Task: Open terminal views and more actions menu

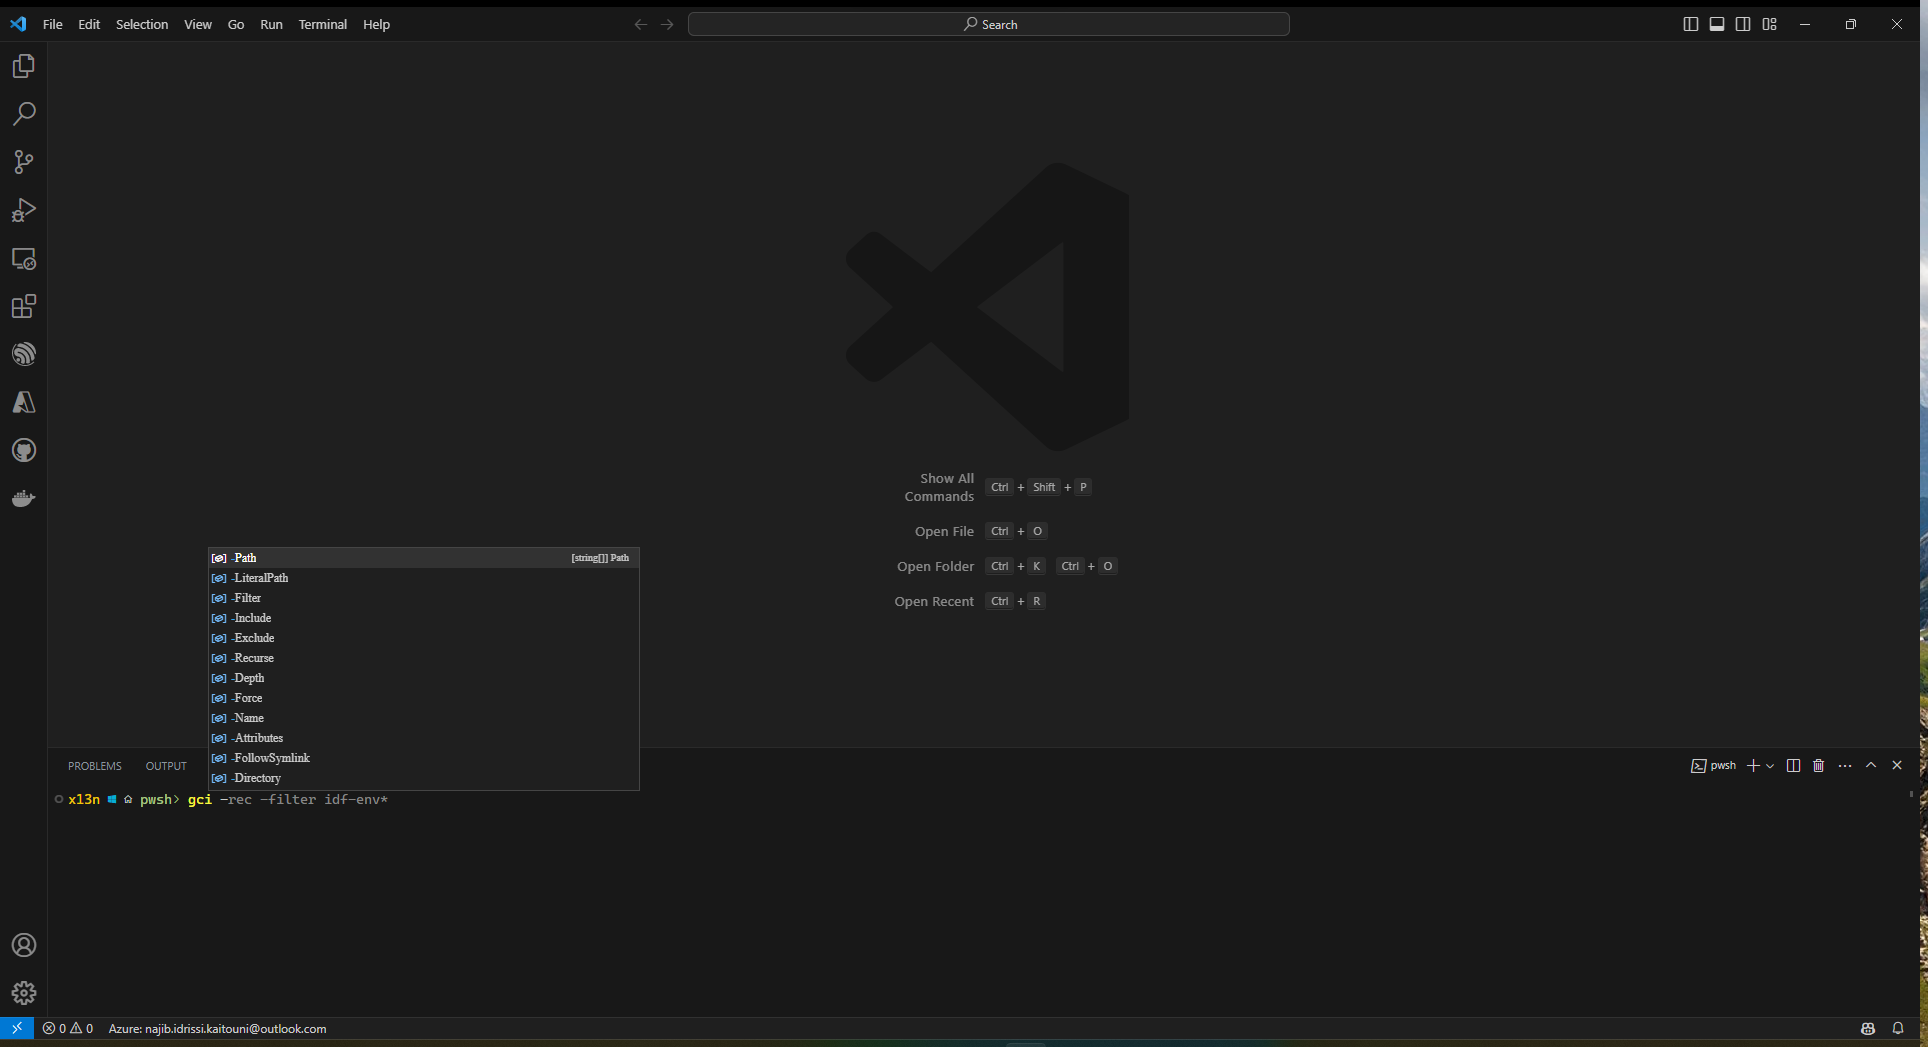Action: (1845, 766)
